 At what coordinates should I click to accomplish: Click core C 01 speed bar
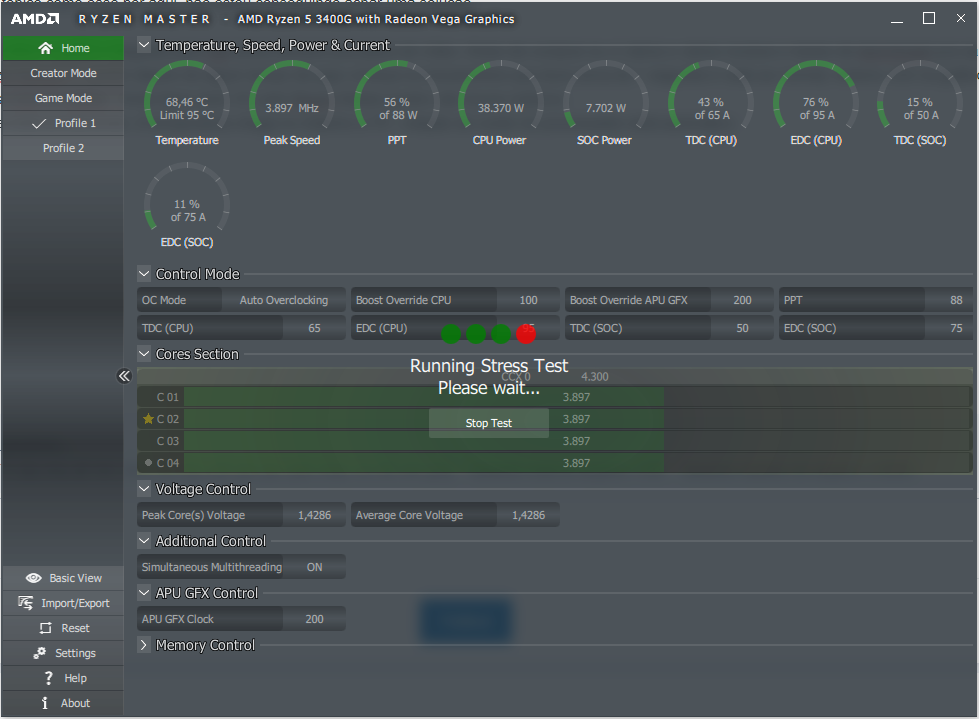tap(578, 397)
